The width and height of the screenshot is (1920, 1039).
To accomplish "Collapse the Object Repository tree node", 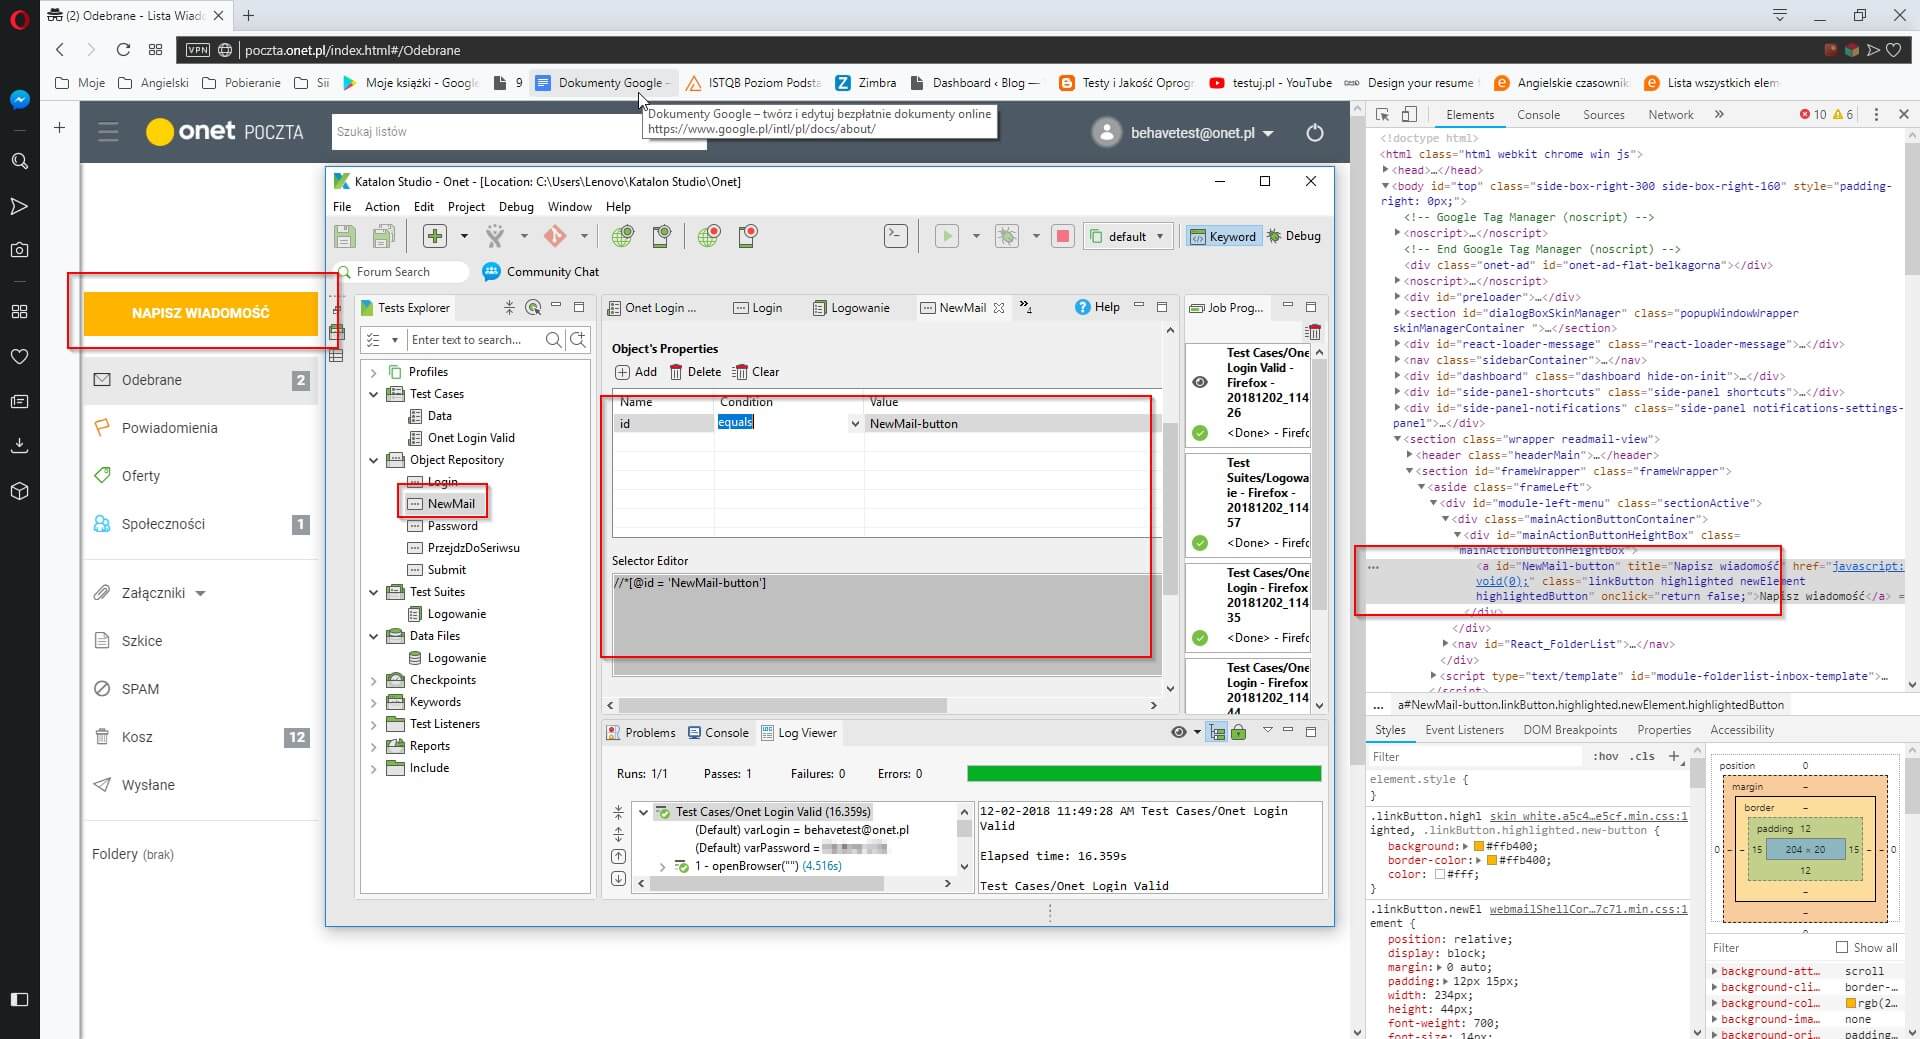I will point(374,461).
